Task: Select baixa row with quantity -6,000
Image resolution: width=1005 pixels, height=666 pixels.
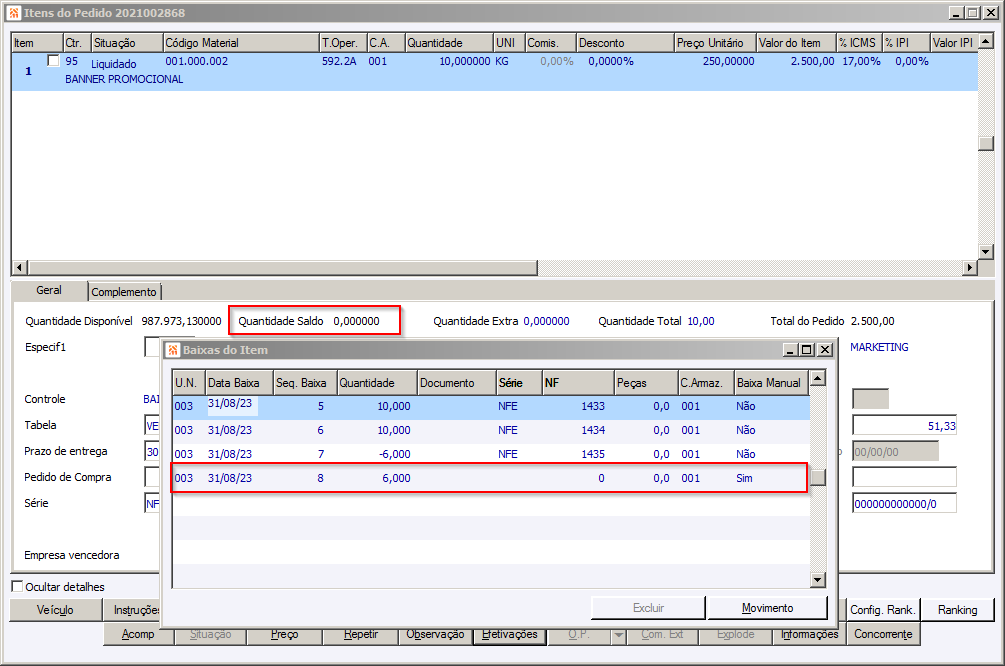Action: 491,454
